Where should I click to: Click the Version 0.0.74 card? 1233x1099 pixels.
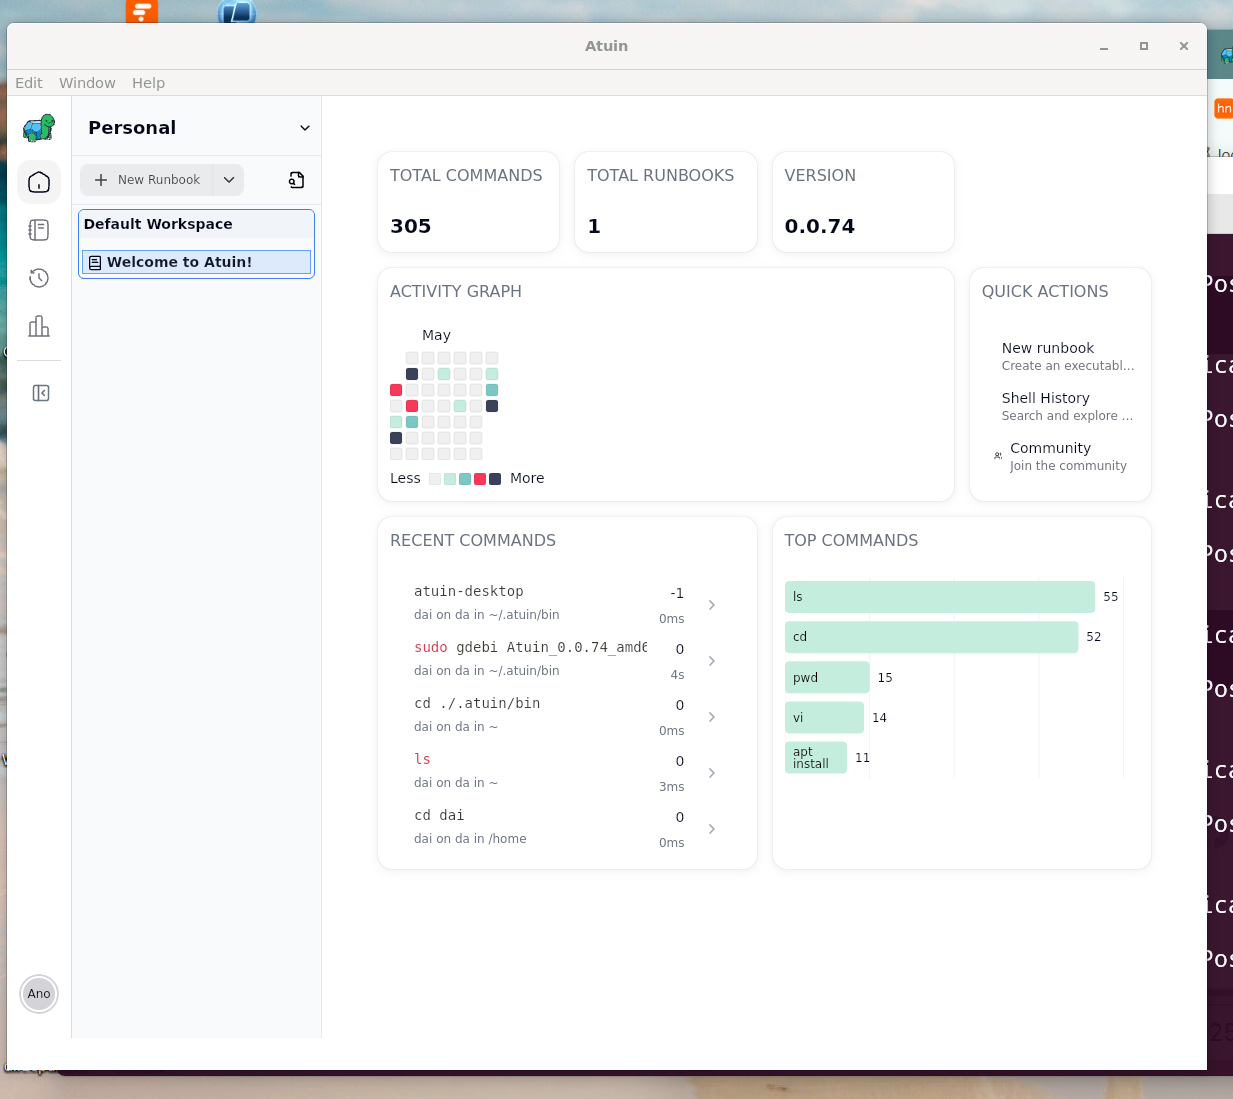pos(864,202)
